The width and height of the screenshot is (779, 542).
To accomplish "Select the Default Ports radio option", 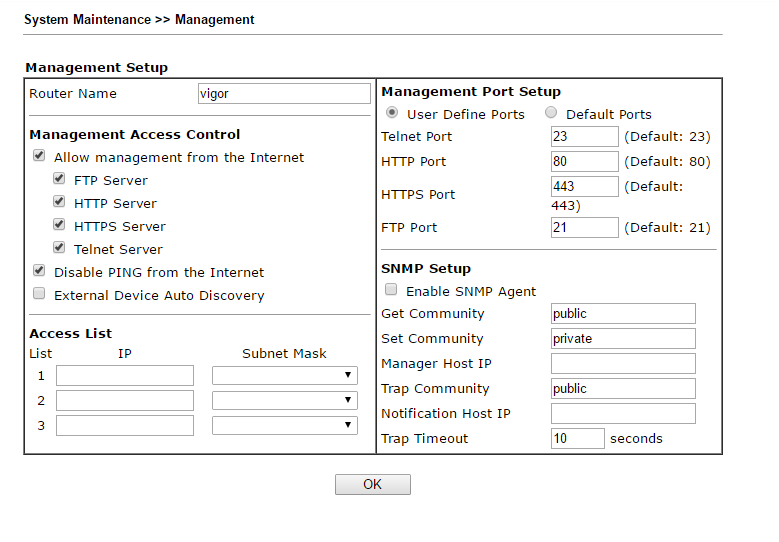I will pyautogui.click(x=551, y=114).
